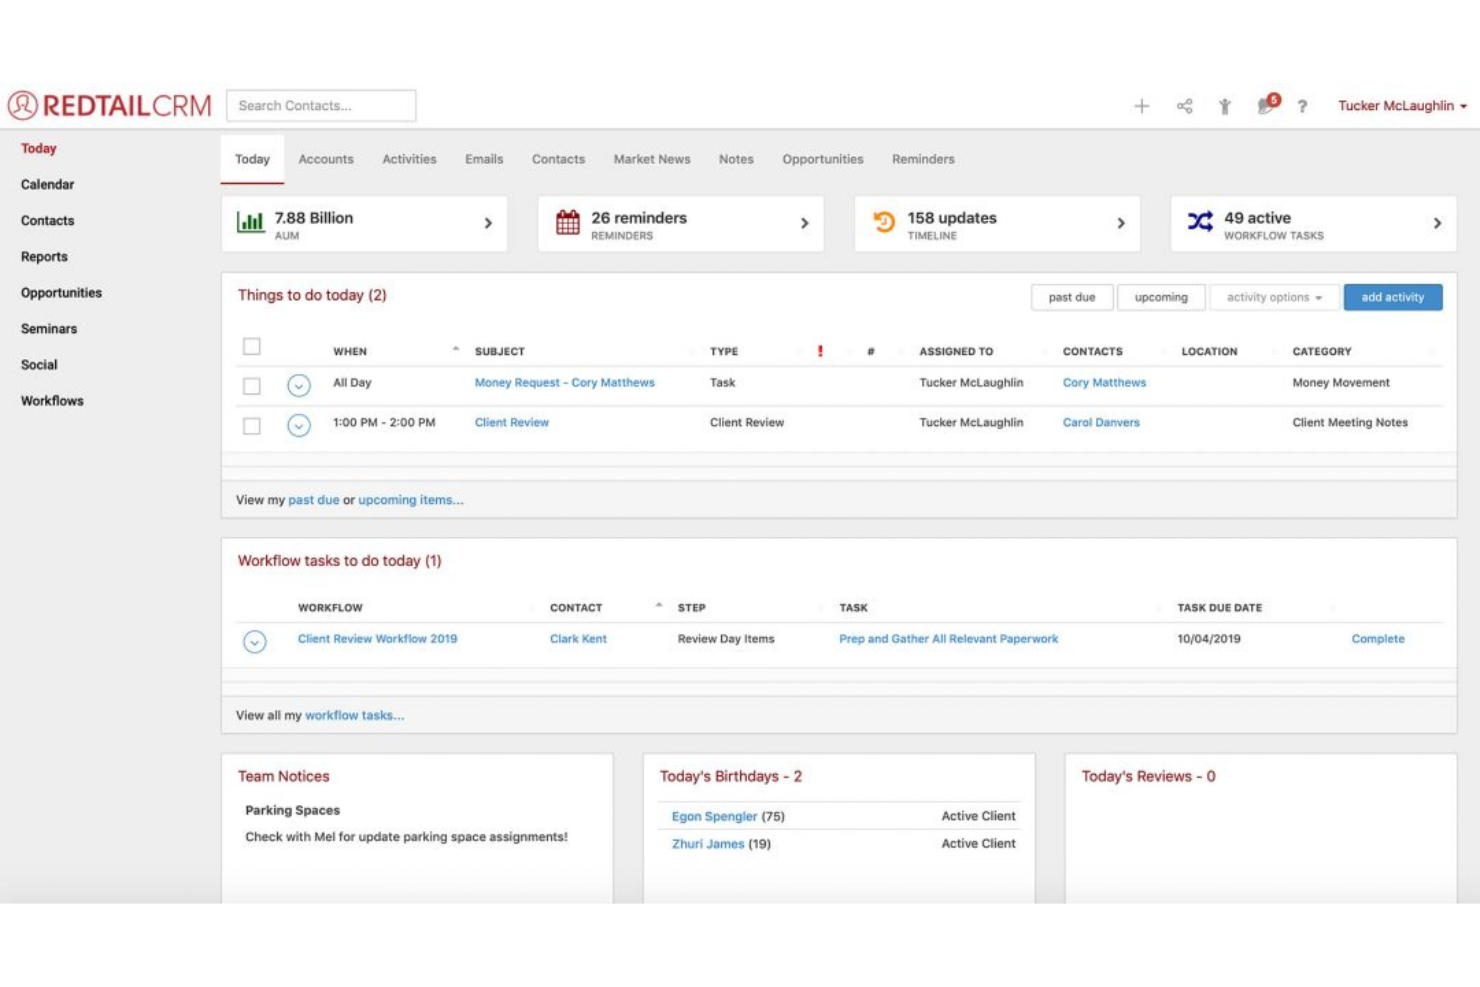1480x987 pixels.
Task: Open Tucker McLaughlin user menu
Action: click(x=1402, y=106)
